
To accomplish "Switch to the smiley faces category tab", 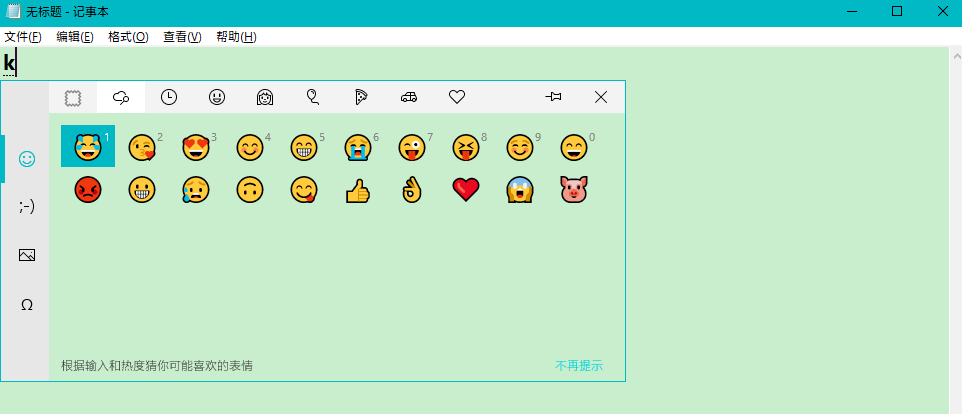I will coord(217,97).
